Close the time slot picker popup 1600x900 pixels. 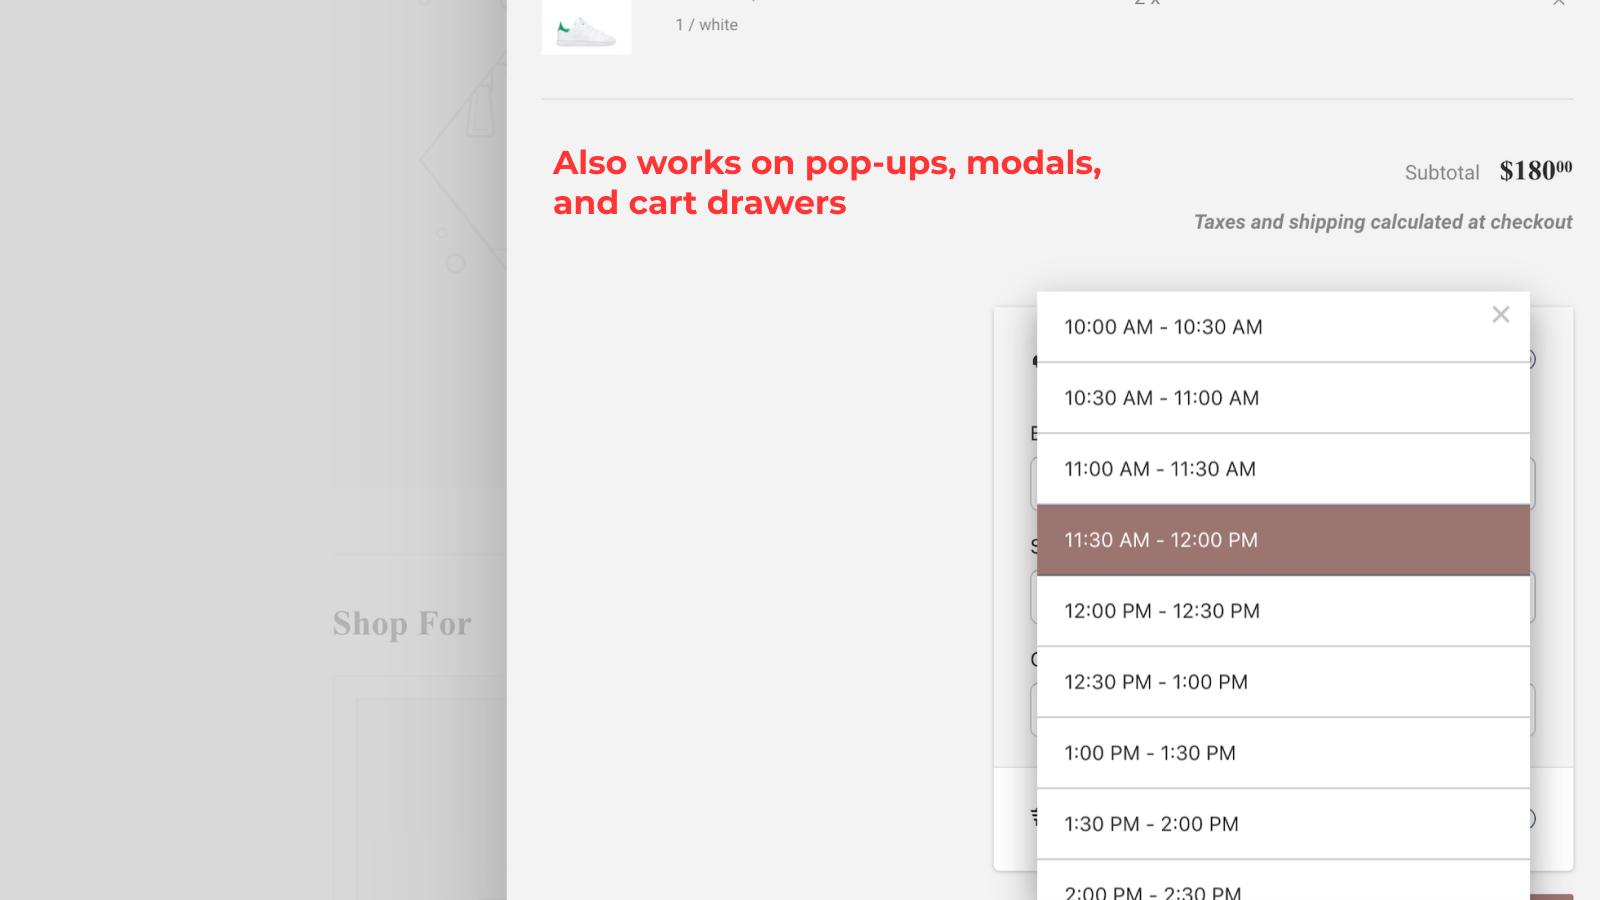coord(1501,314)
